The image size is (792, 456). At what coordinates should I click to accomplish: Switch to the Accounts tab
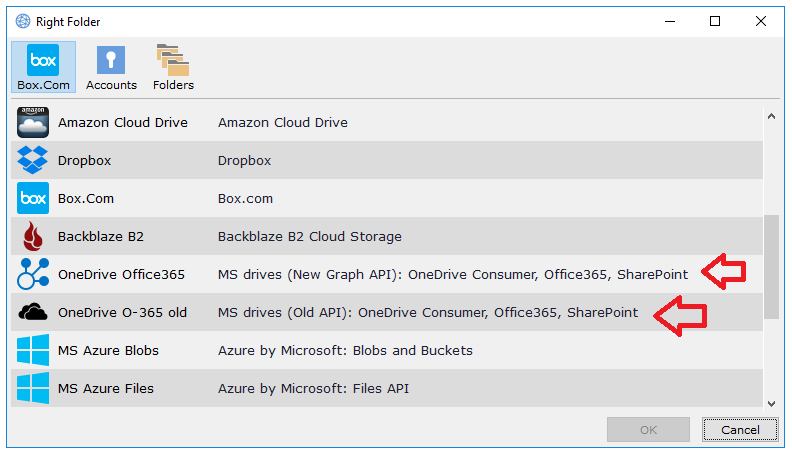point(111,67)
